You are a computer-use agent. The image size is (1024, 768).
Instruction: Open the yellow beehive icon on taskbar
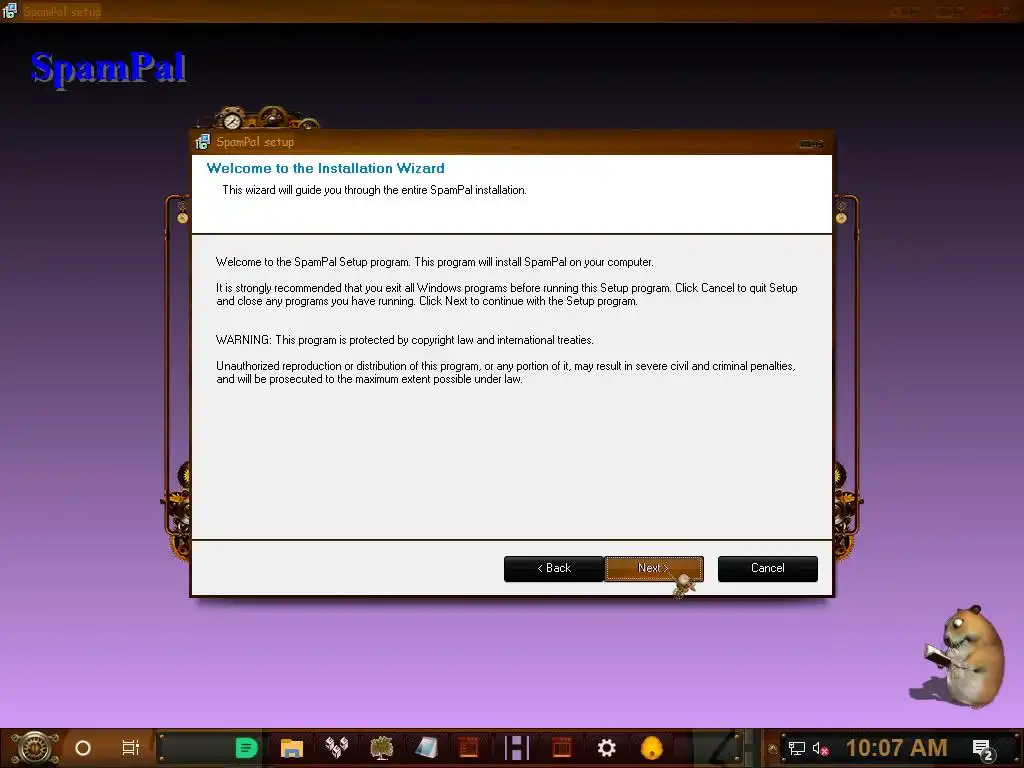pos(652,748)
